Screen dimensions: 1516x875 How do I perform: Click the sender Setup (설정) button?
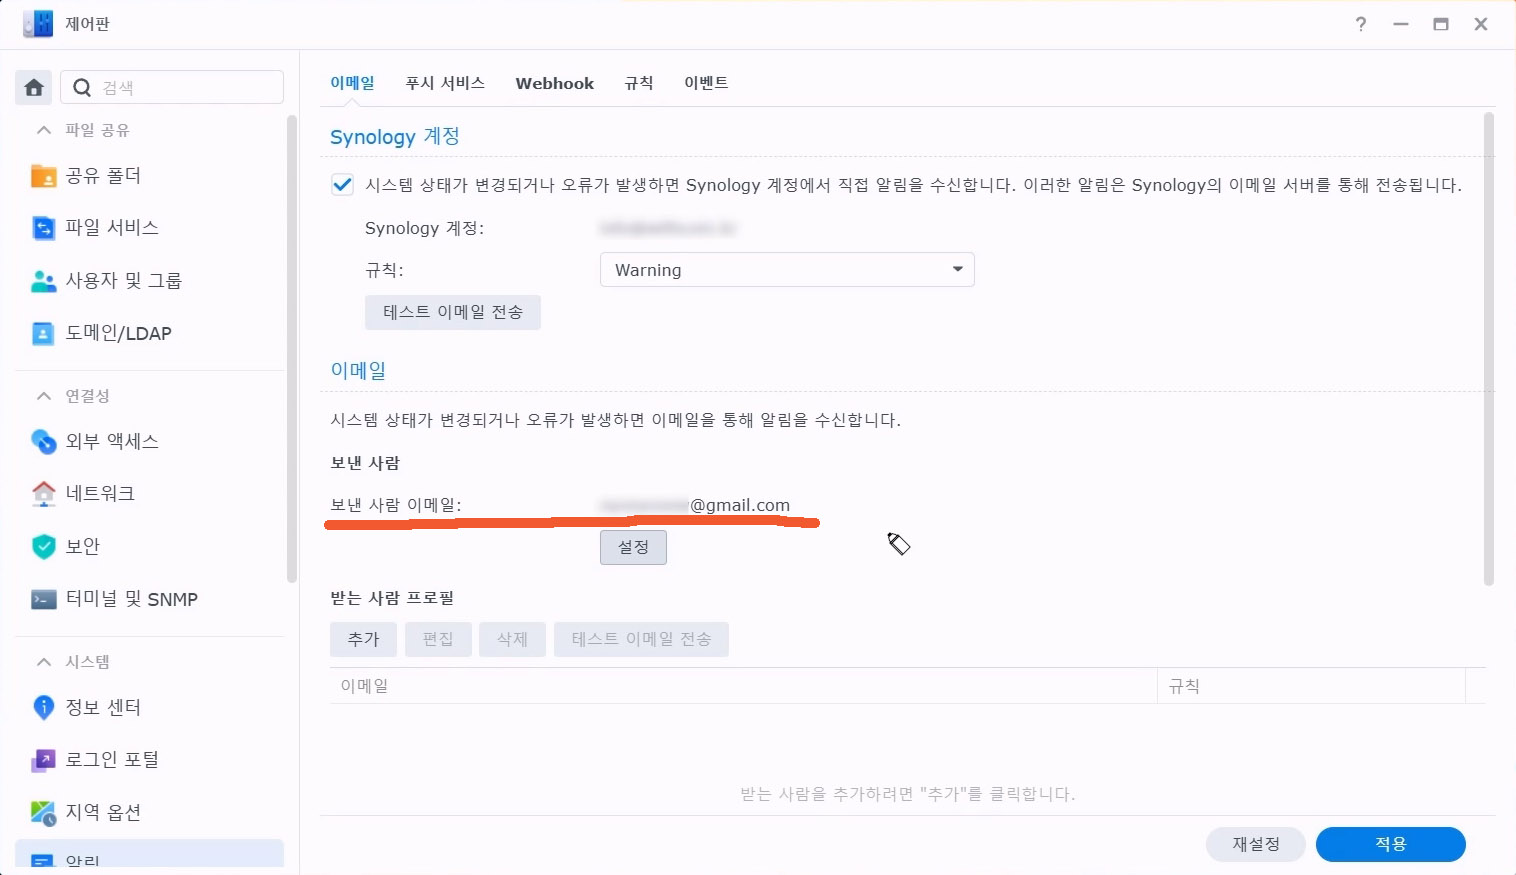pos(633,547)
